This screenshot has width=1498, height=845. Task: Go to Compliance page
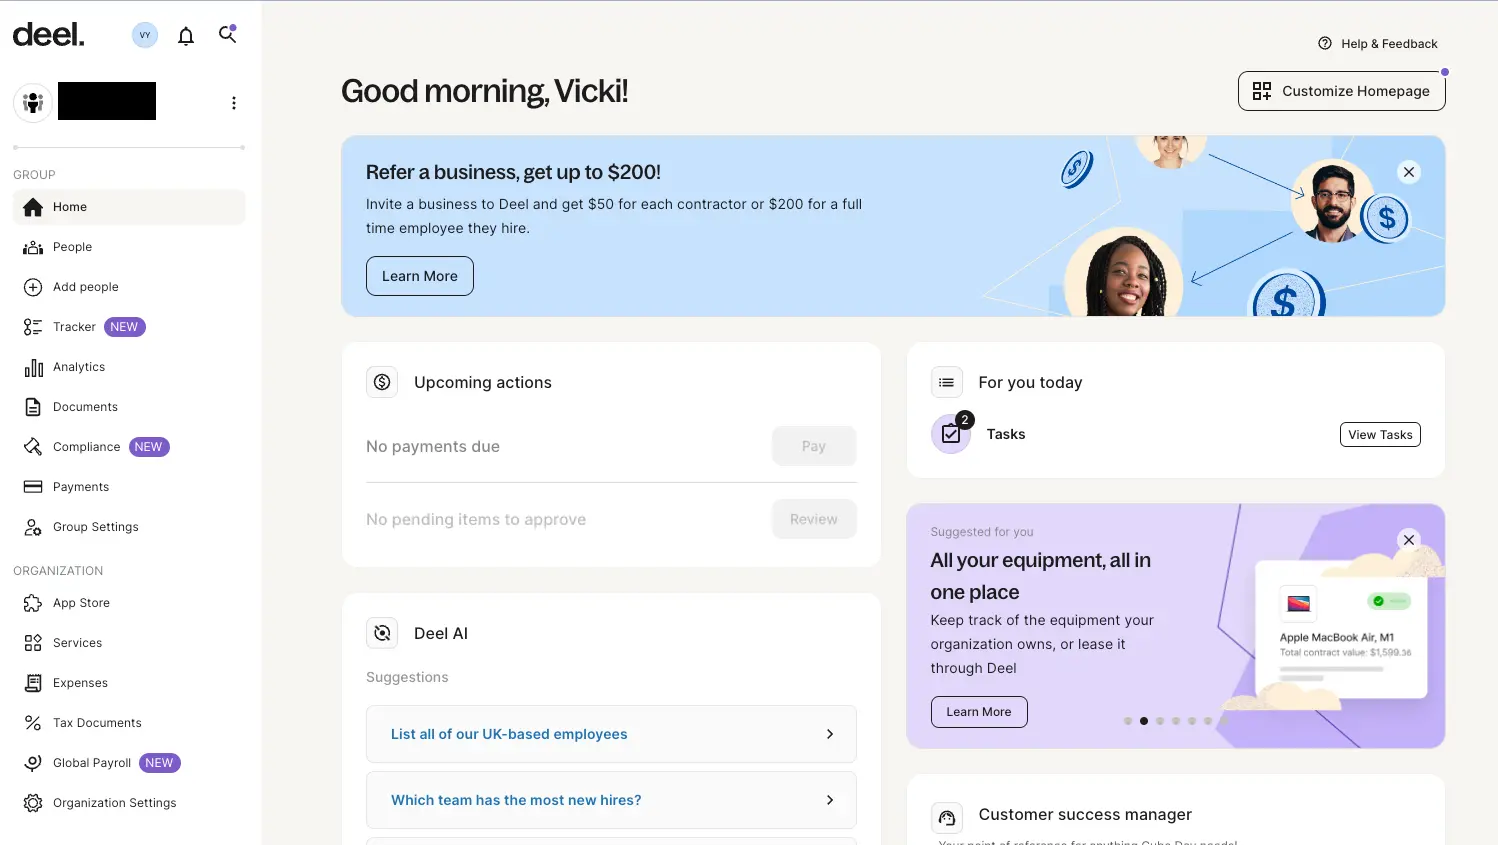84,446
